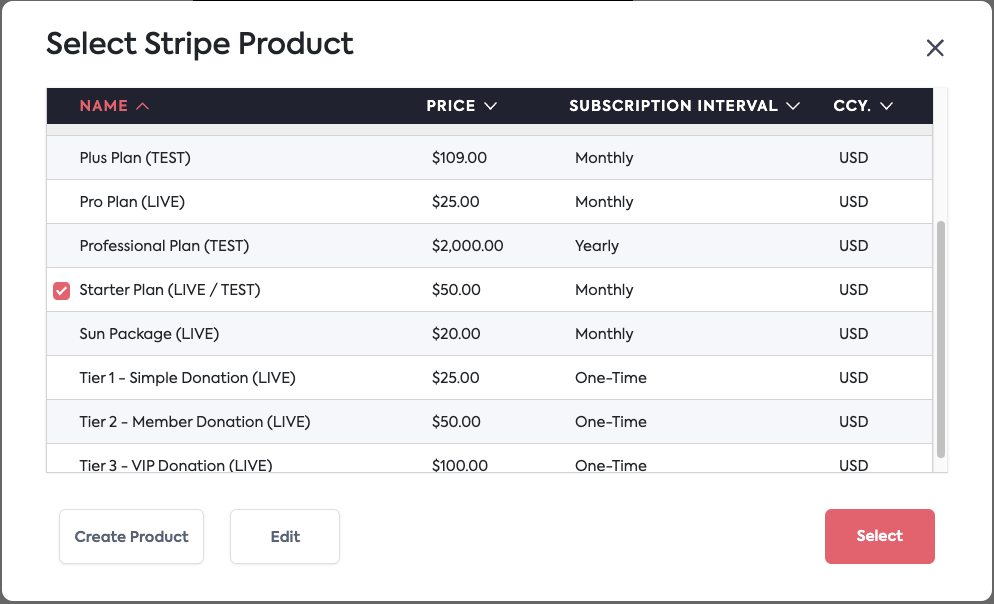Click the $2,000.00 price cell
Screen dimensions: 994x604
[x=467, y=246]
